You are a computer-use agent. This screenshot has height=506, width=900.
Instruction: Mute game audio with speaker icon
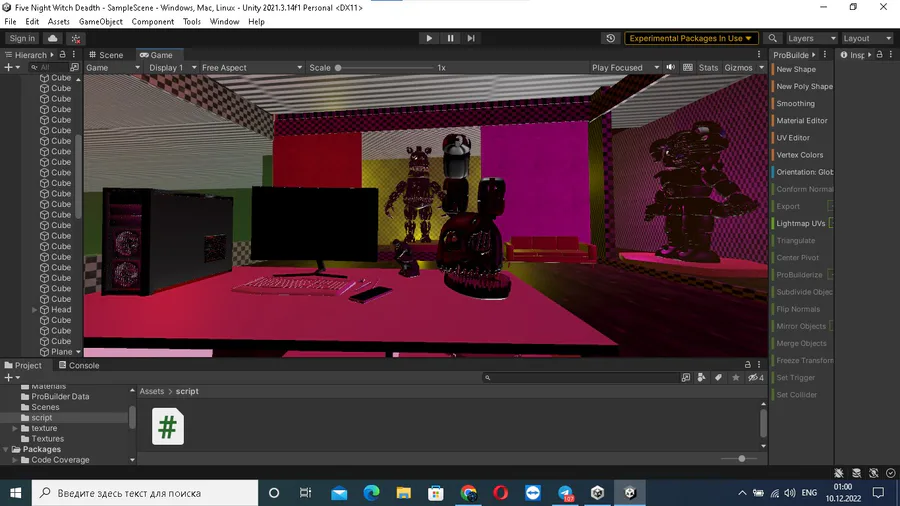point(670,67)
